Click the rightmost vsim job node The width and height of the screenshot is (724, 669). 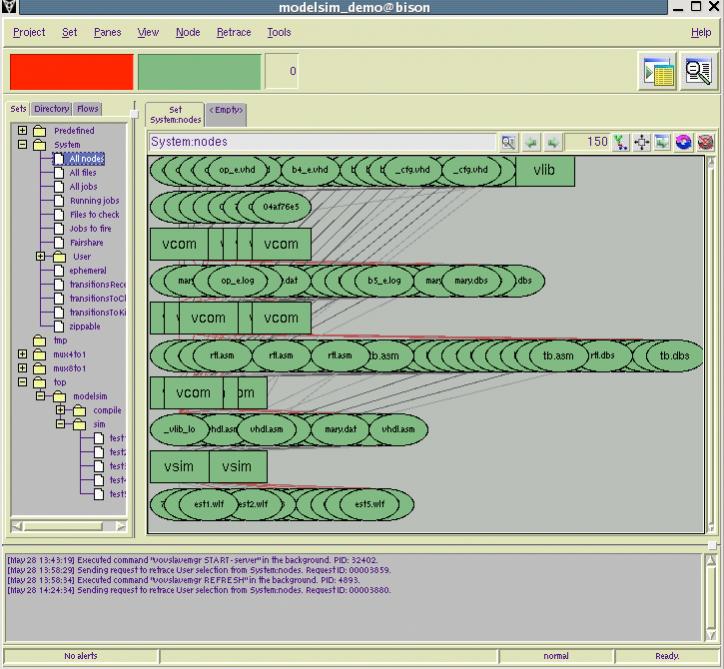(x=237, y=466)
